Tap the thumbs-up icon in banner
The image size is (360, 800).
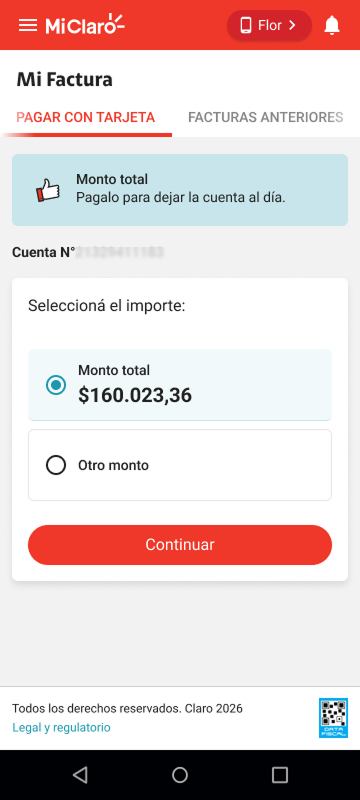(x=47, y=190)
